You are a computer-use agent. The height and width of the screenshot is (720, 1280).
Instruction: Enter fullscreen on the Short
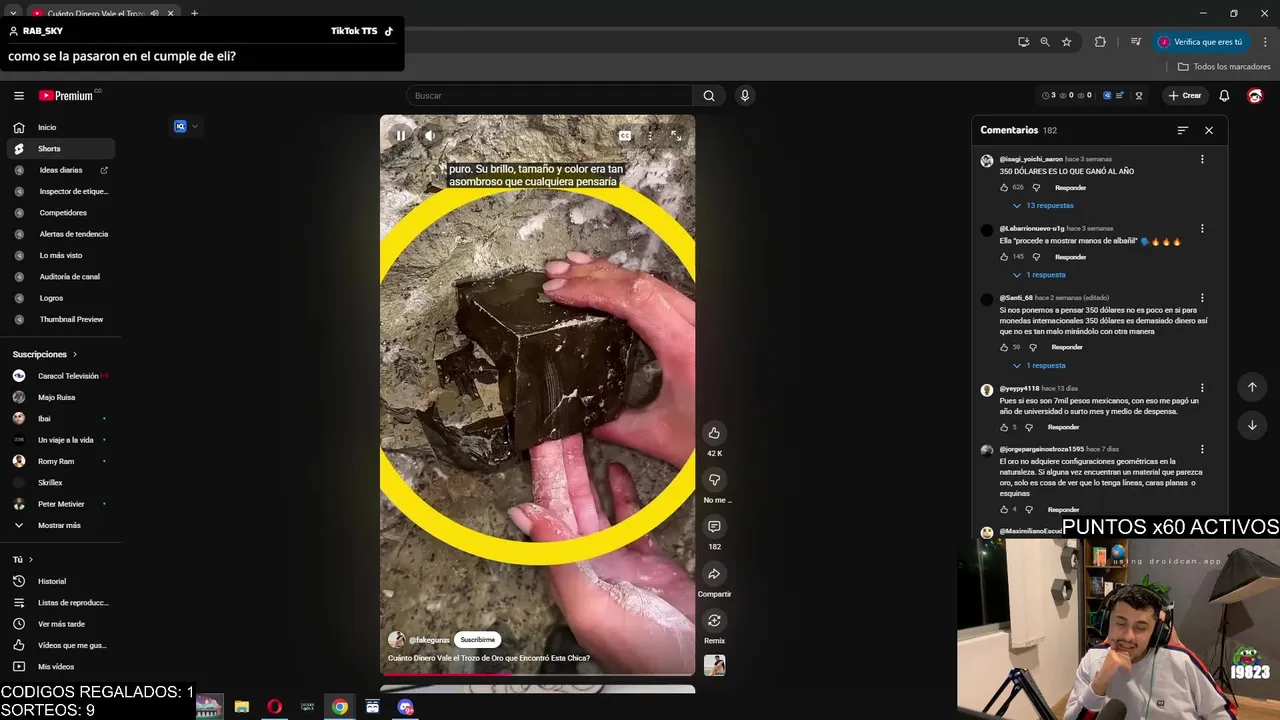click(x=676, y=136)
